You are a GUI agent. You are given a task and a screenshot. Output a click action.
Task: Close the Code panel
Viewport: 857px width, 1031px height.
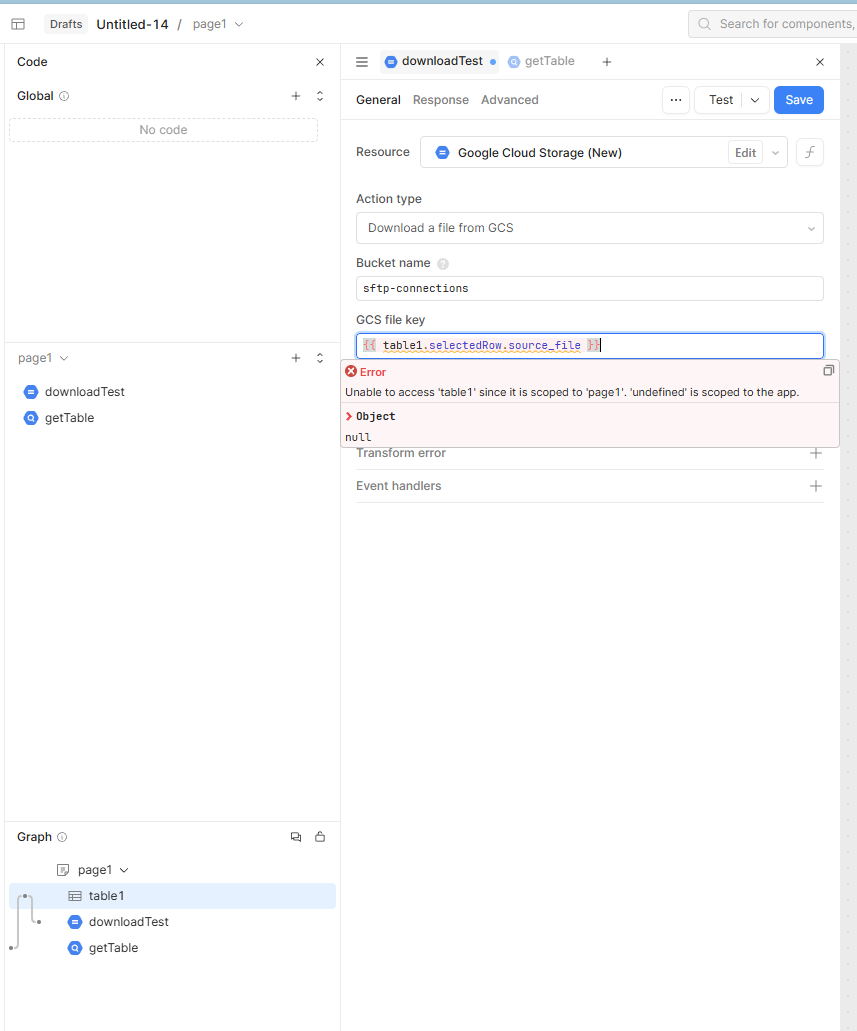320,62
